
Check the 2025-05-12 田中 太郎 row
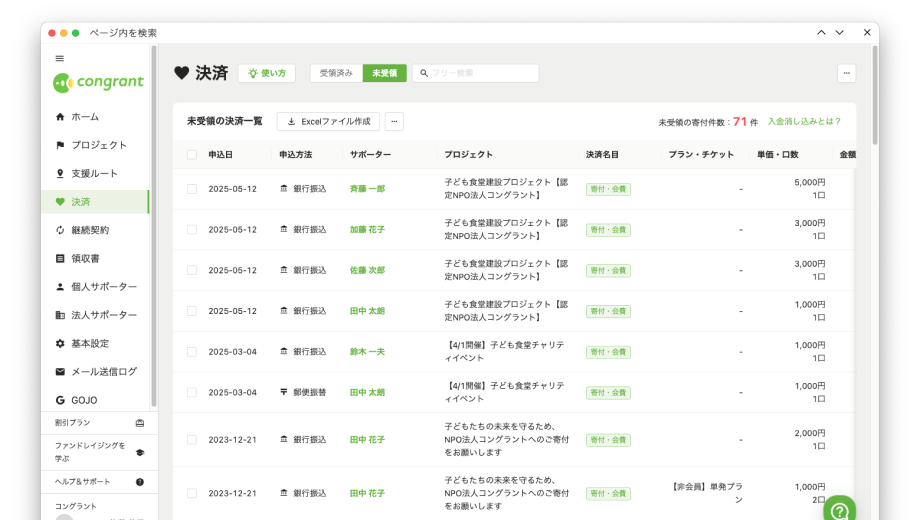(x=192, y=311)
